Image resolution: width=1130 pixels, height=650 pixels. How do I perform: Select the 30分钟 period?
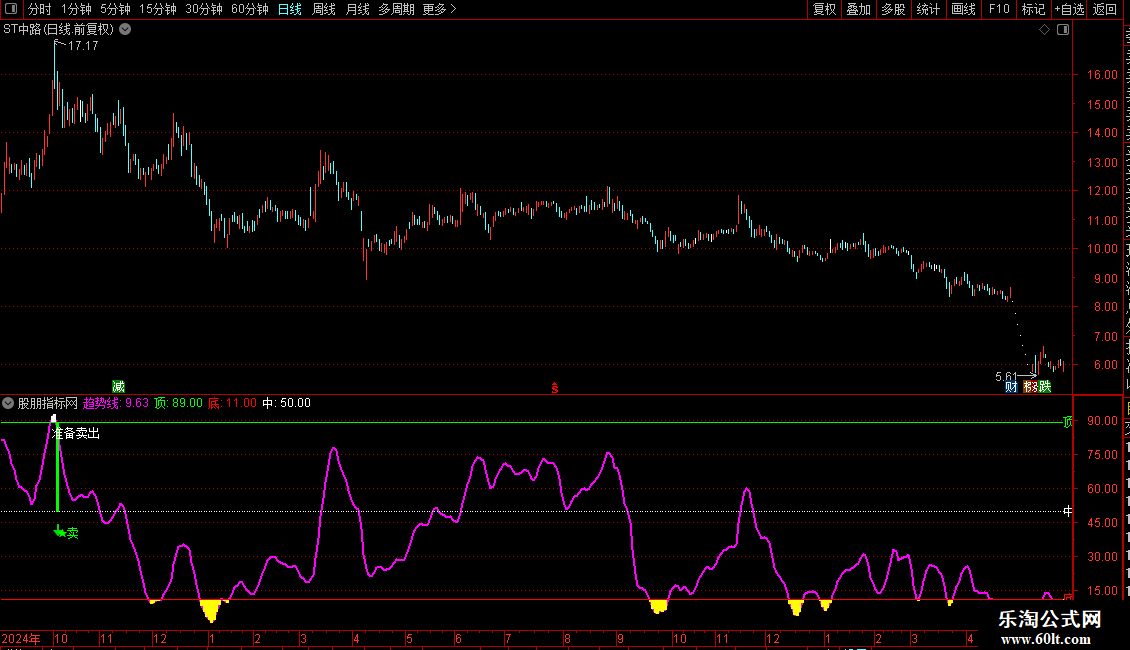204,9
